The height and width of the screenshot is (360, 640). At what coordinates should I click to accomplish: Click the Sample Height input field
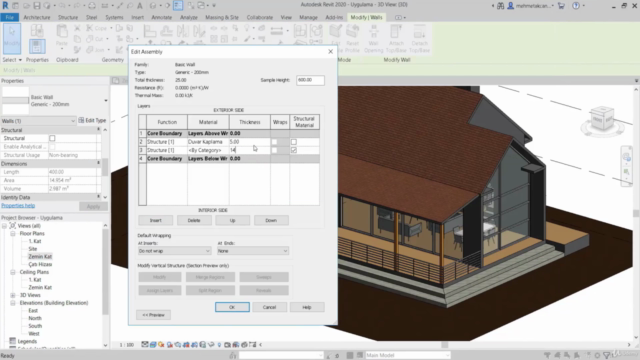[x=310, y=80]
